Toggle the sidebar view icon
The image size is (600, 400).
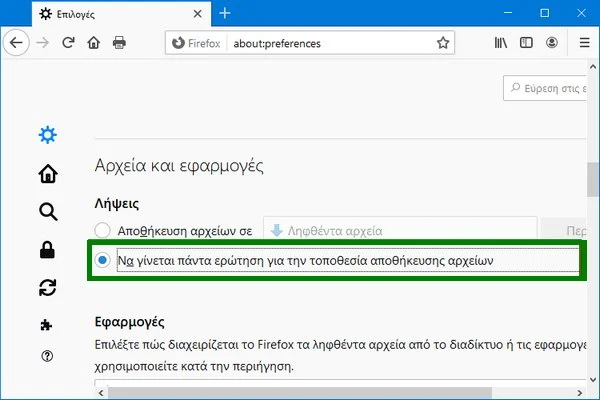526,42
